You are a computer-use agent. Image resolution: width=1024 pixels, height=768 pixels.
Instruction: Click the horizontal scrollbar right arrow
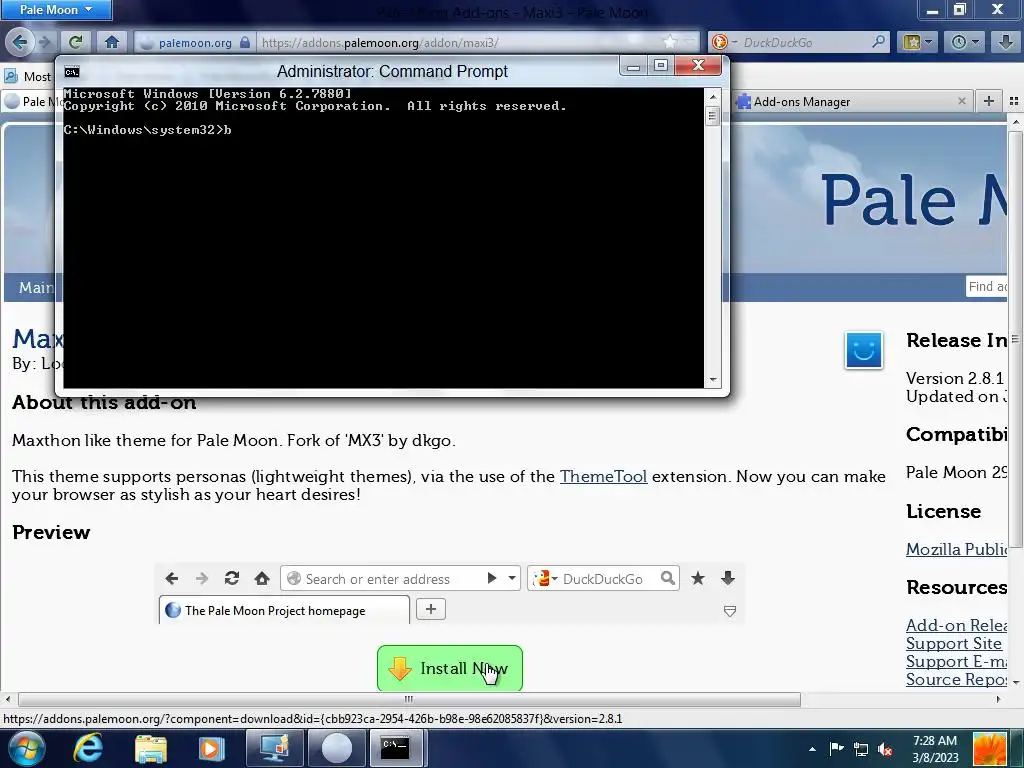coord(998,699)
